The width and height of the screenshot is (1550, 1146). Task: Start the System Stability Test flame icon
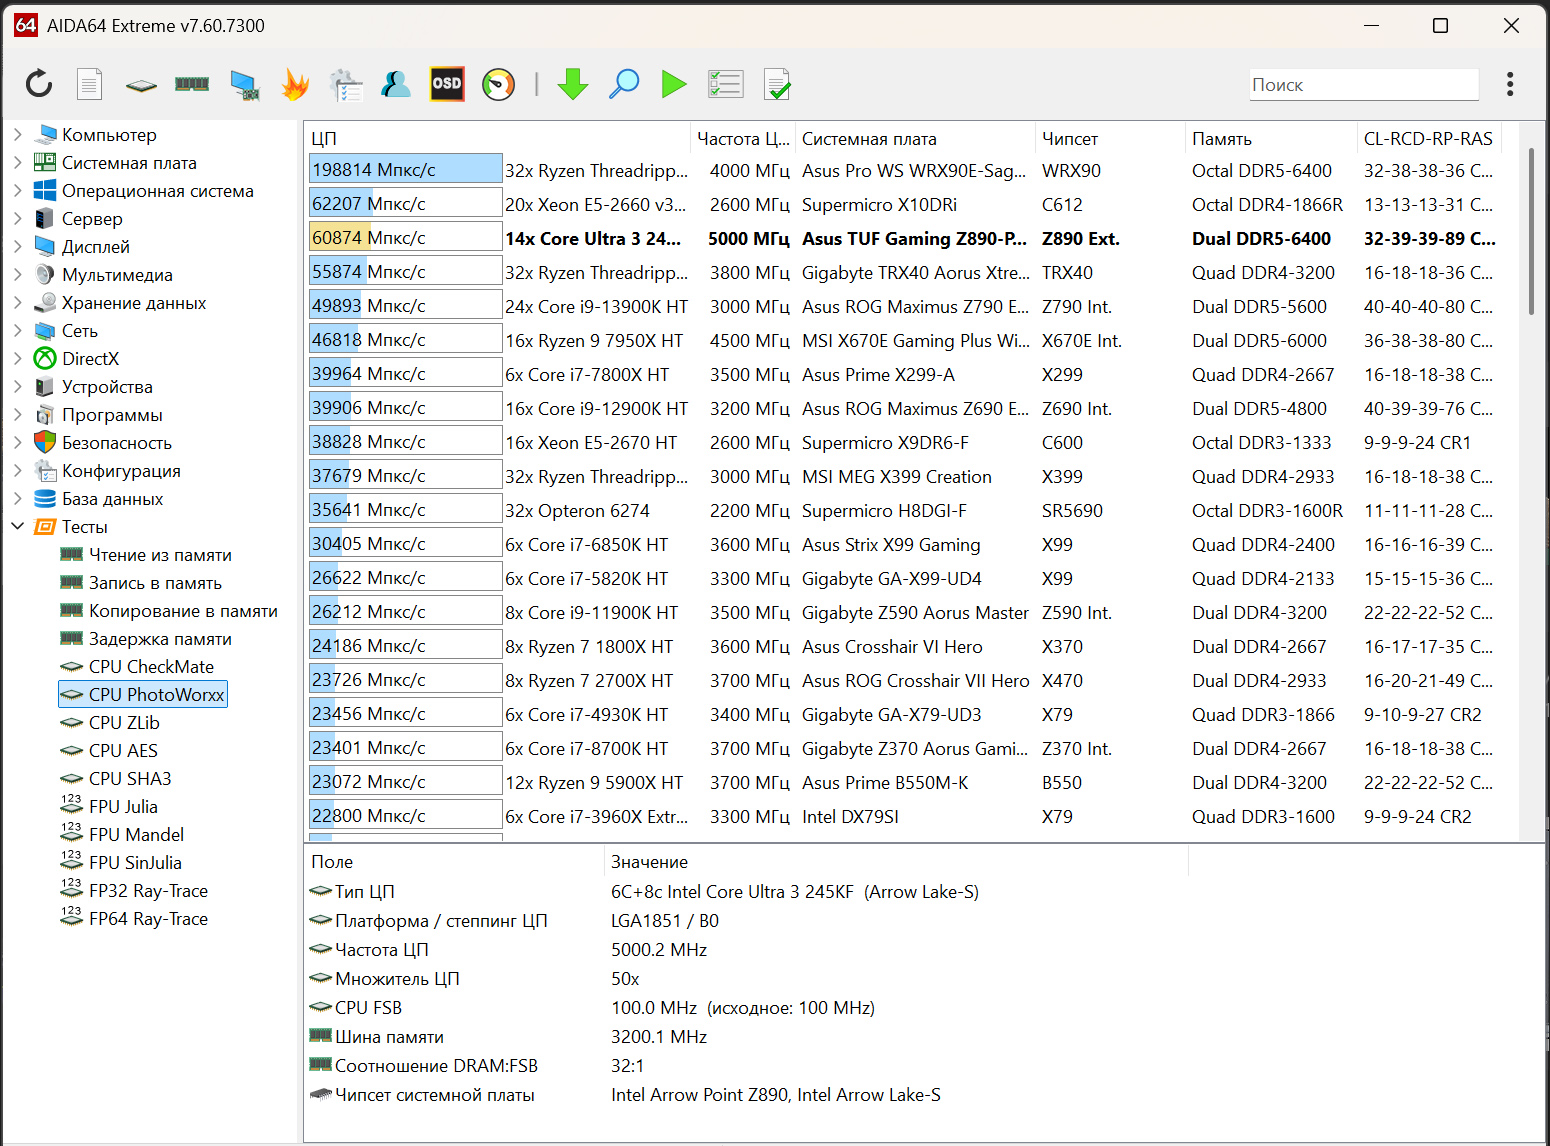point(295,85)
